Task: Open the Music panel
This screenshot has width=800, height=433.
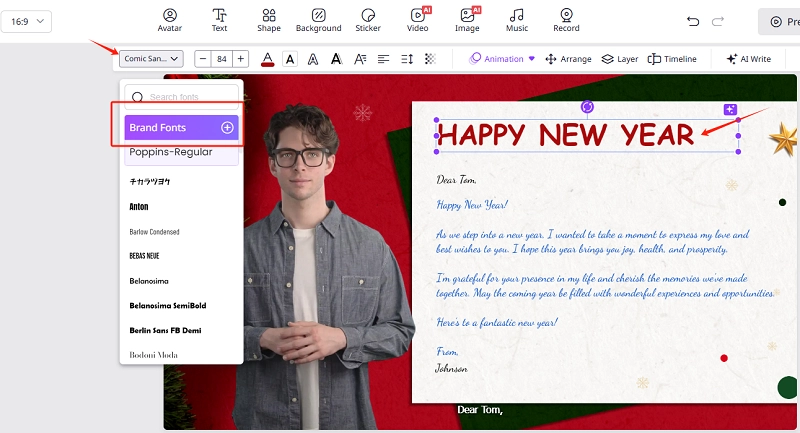Action: 517,20
